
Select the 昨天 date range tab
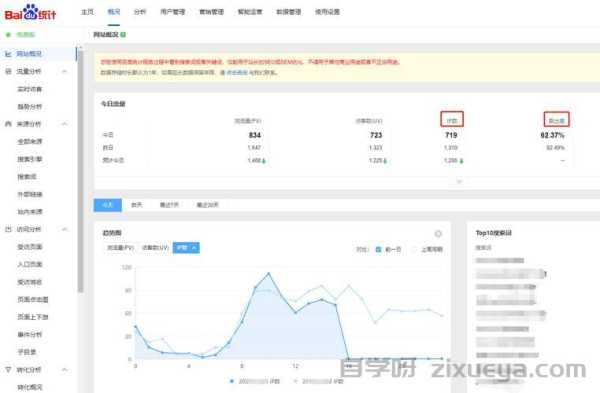coord(137,205)
